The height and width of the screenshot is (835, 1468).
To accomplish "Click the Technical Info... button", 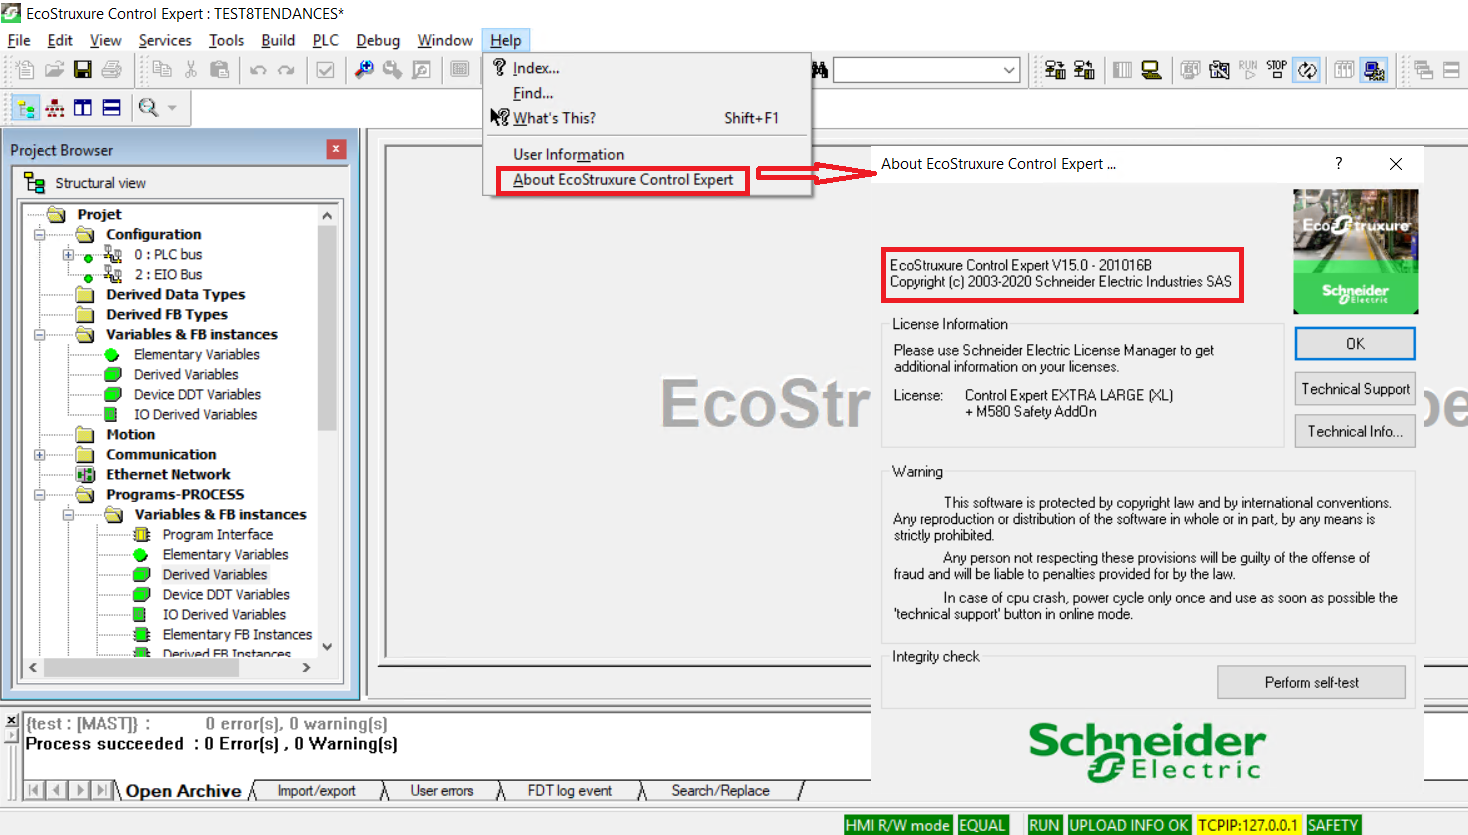I will [x=1355, y=431].
